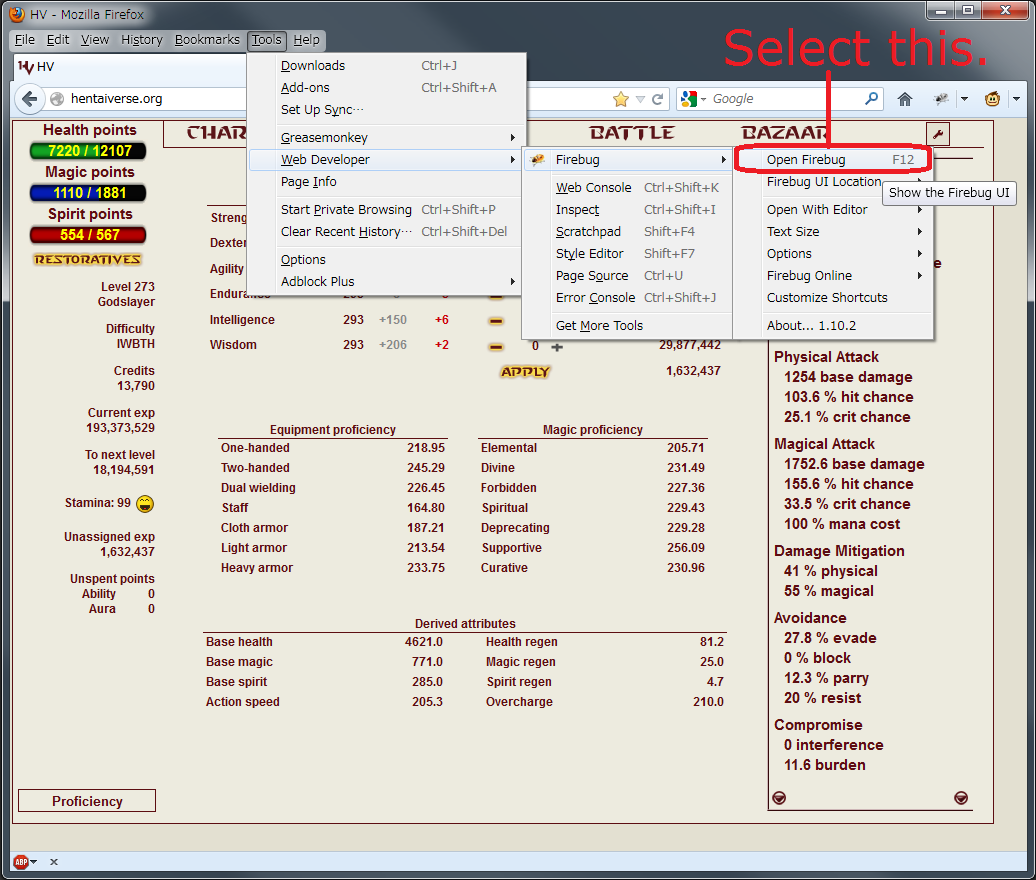
Task: Expand the Firebug Online submenu
Action: 920,275
